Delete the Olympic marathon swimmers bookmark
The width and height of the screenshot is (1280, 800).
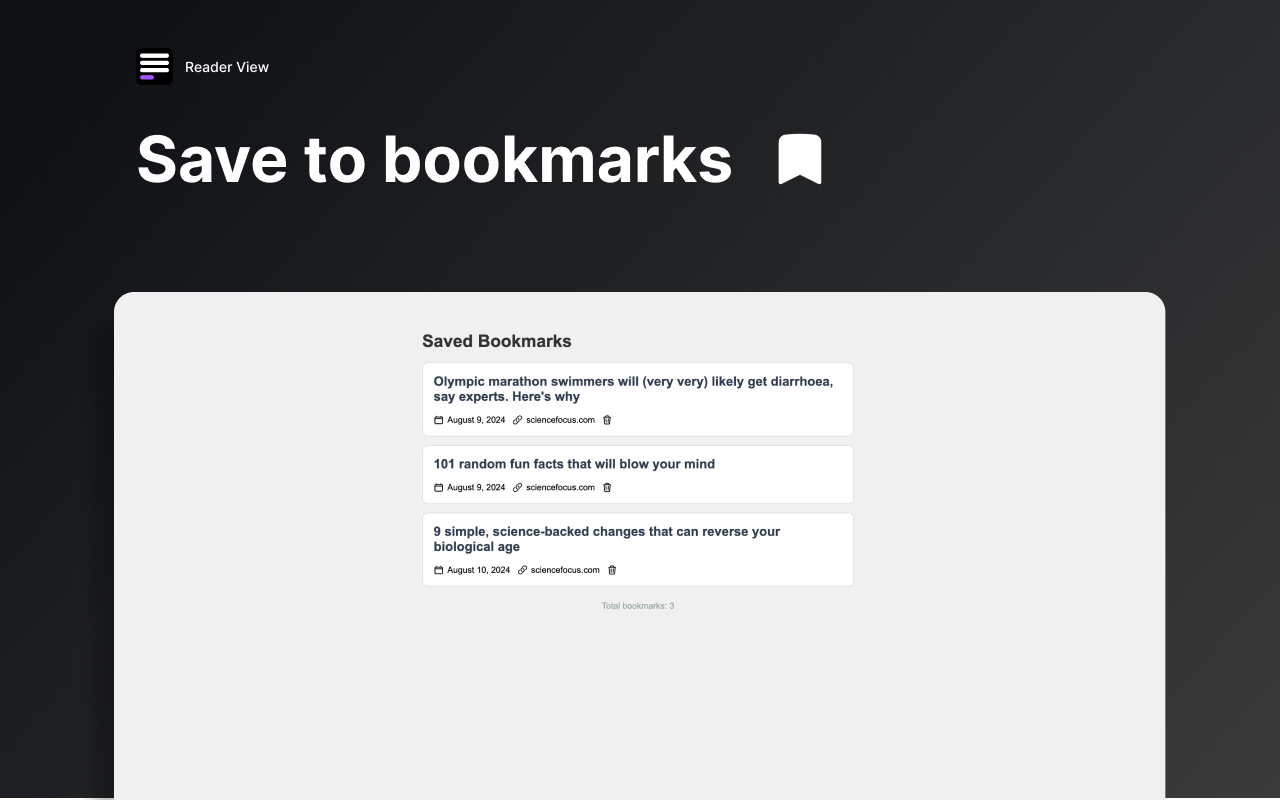click(607, 420)
